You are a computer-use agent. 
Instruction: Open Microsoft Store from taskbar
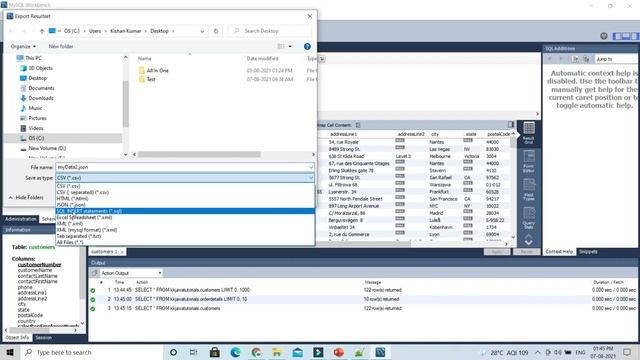(x=215, y=352)
